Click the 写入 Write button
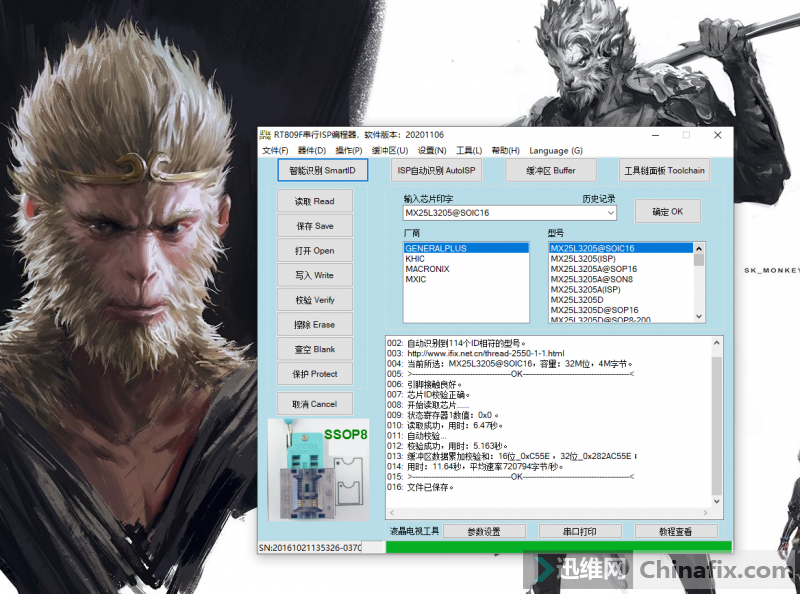Viewport: 800px width, 594px height. 315,275
